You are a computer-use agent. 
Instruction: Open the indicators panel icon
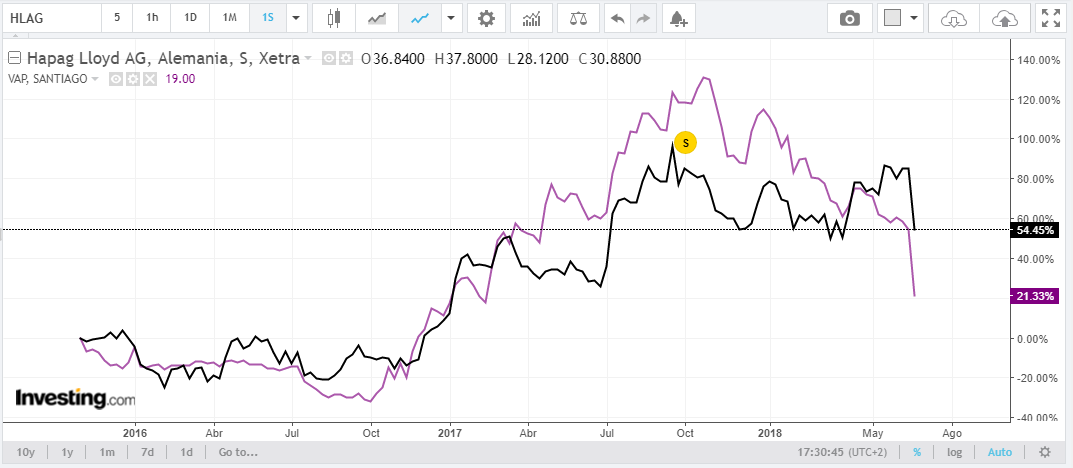pos(531,18)
